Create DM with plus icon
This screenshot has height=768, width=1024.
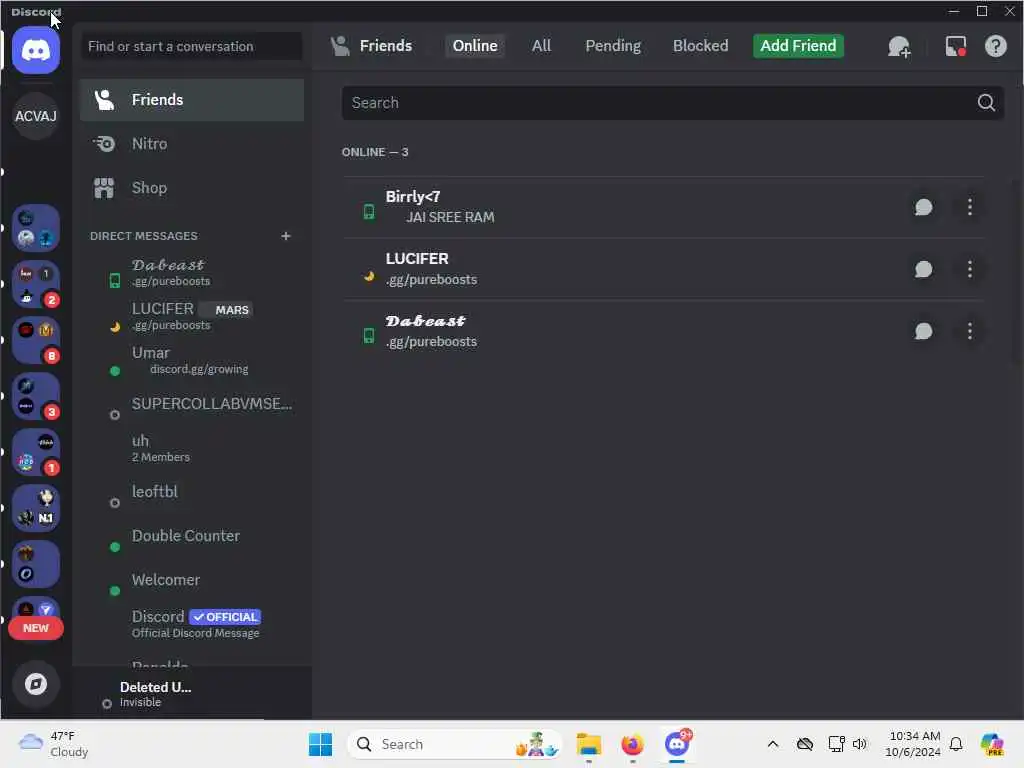(x=285, y=236)
